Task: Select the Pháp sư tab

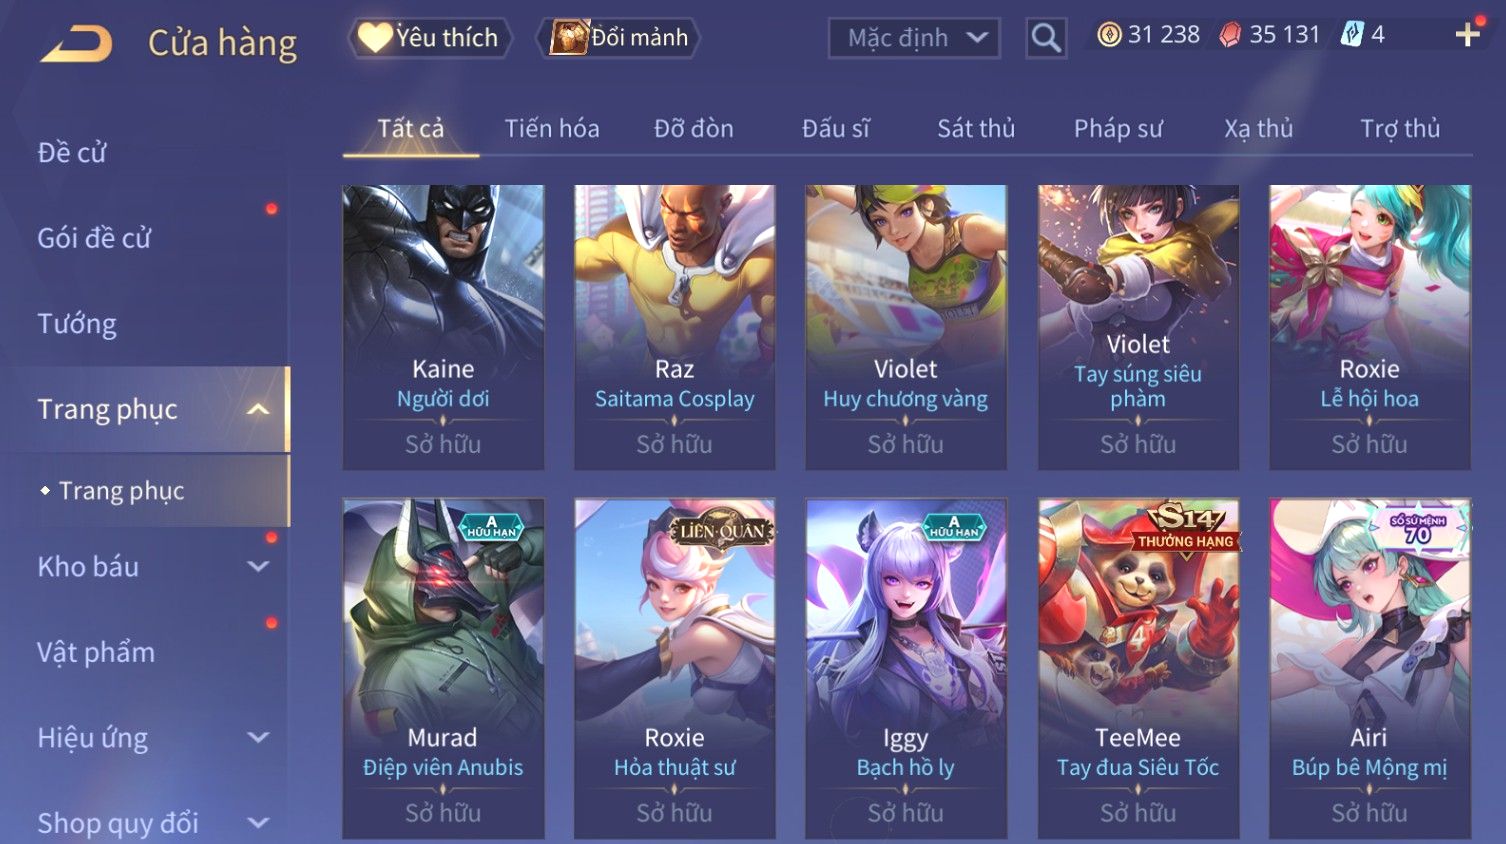Action: (x=1118, y=129)
